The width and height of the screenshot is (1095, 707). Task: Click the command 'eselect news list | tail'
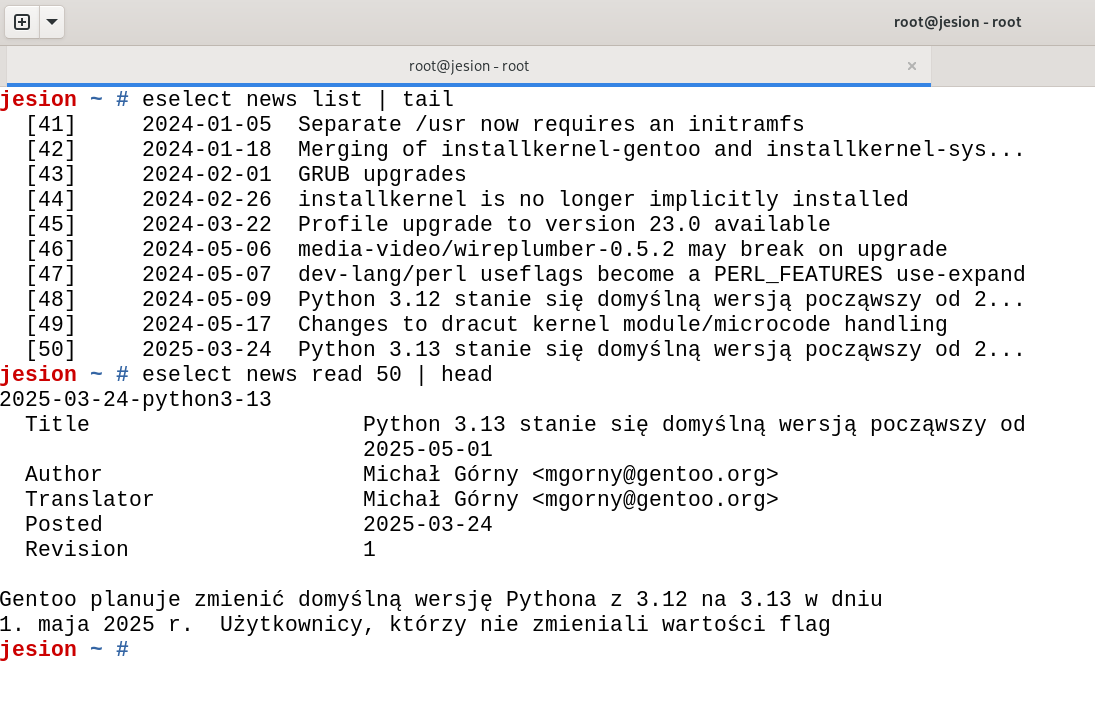(x=298, y=99)
